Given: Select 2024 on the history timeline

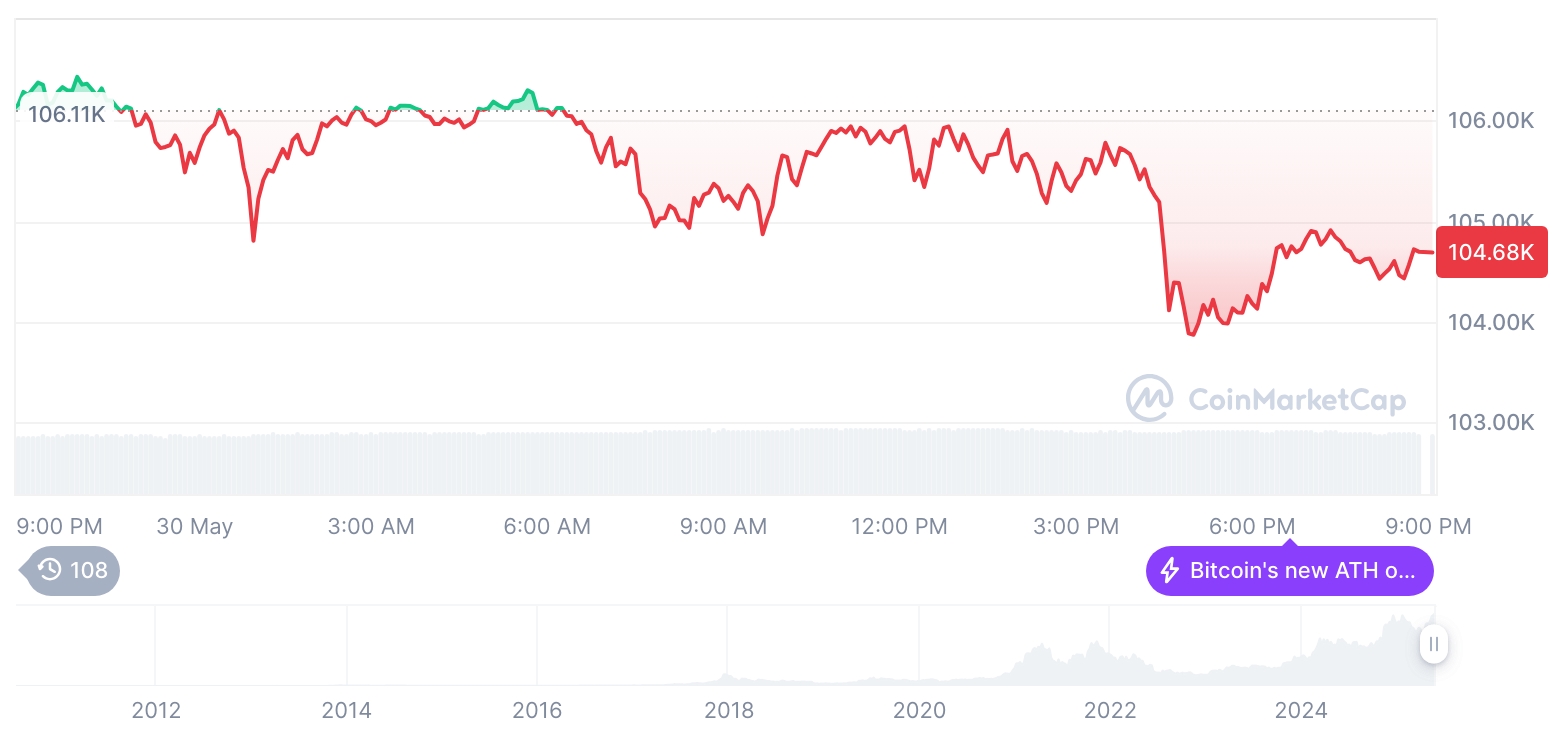Looking at the screenshot, I should point(1301,711).
